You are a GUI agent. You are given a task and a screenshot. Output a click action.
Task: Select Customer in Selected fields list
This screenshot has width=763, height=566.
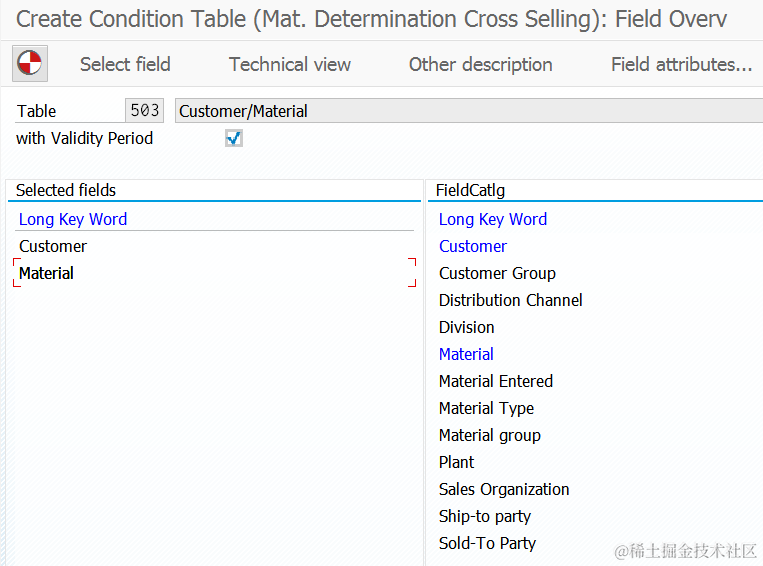[x=53, y=246]
